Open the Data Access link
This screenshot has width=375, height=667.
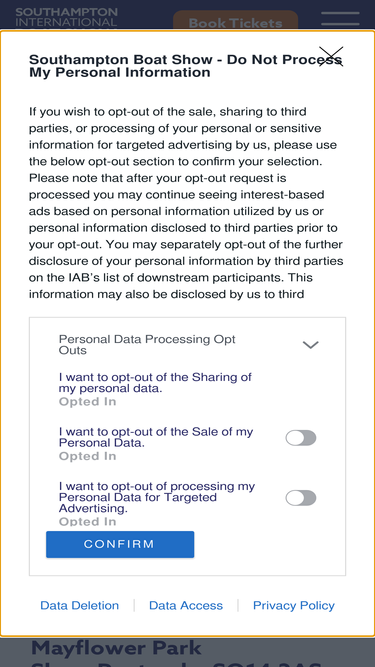coord(186,605)
